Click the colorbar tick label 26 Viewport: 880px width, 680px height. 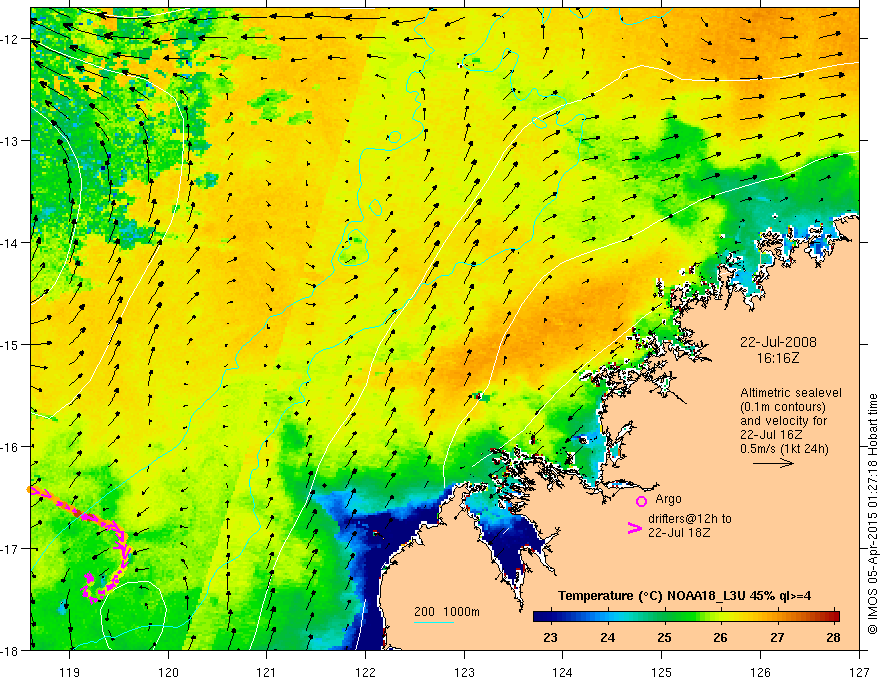point(720,638)
